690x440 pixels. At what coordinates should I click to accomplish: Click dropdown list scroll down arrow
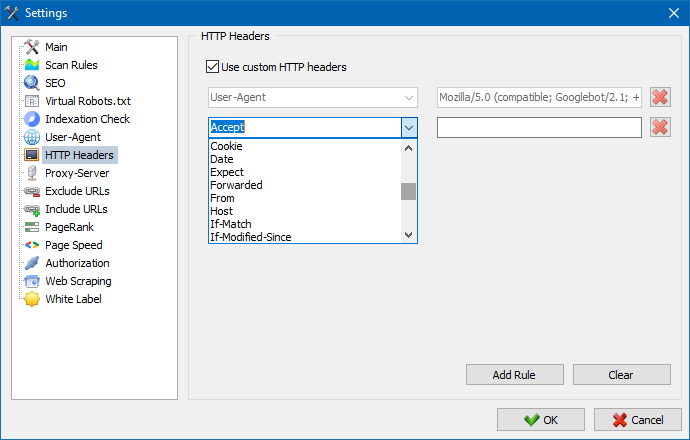(x=408, y=235)
